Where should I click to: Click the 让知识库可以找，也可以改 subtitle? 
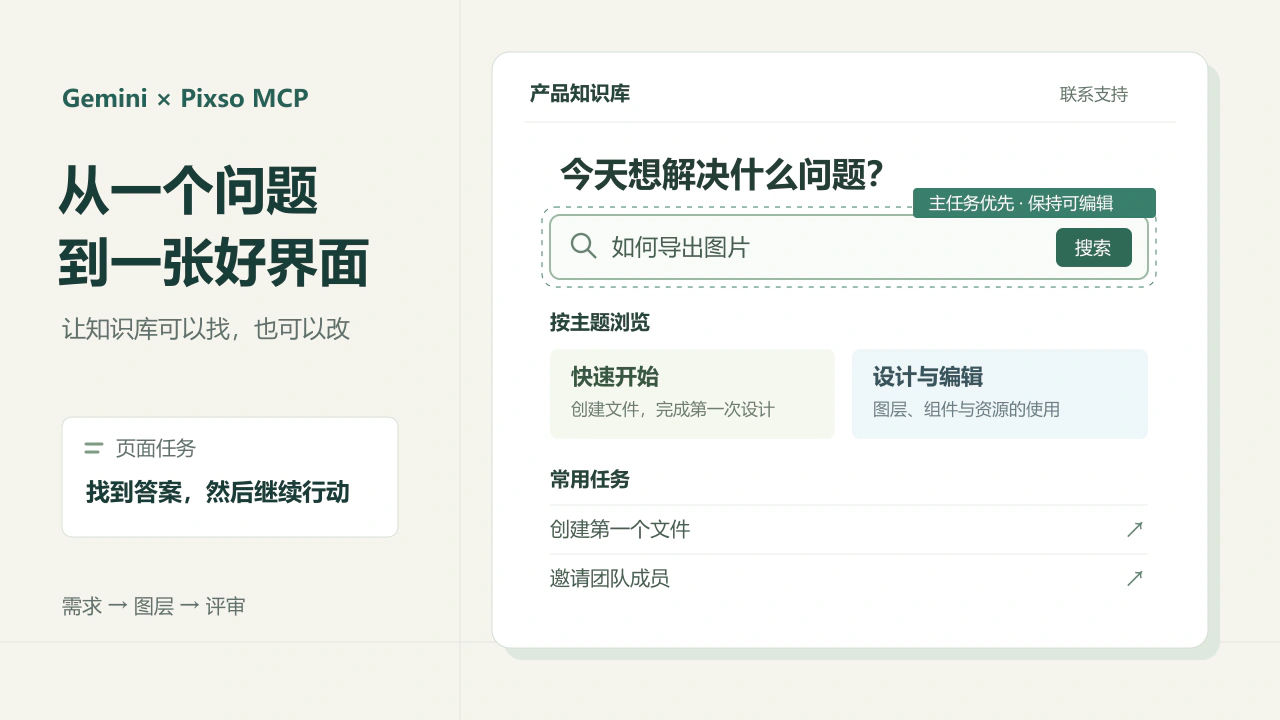(x=206, y=329)
